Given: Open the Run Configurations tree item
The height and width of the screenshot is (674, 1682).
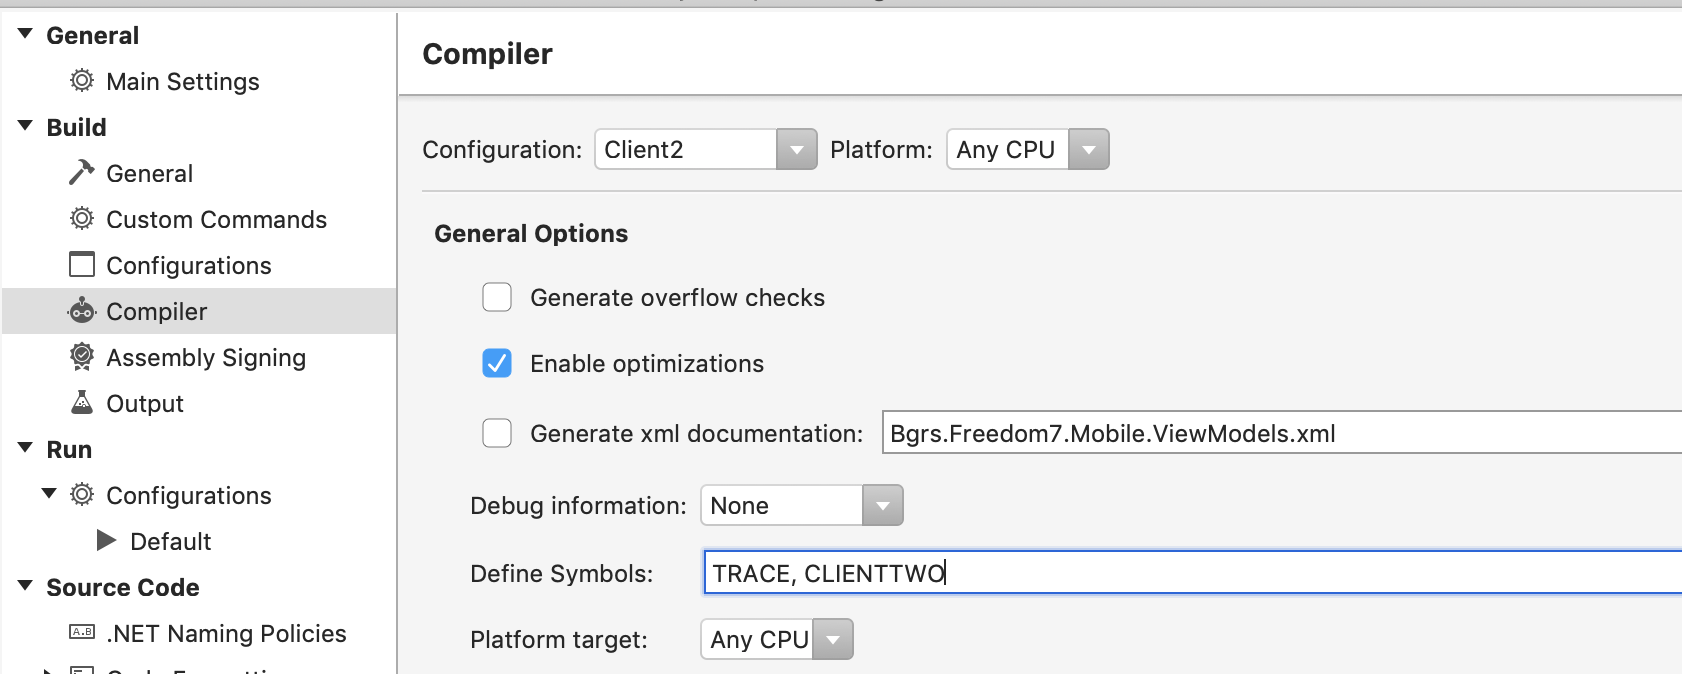Looking at the screenshot, I should click(189, 495).
